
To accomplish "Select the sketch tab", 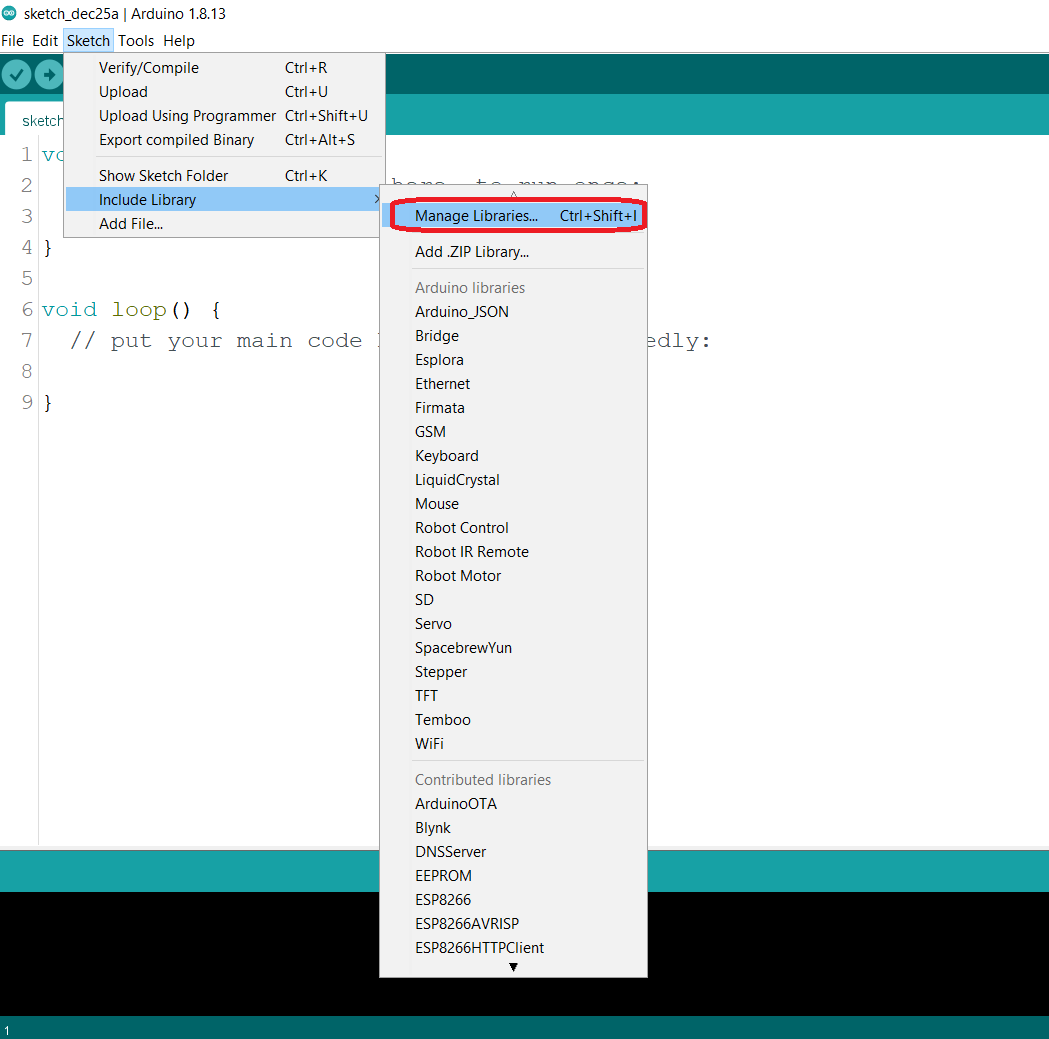I will pos(35,120).
